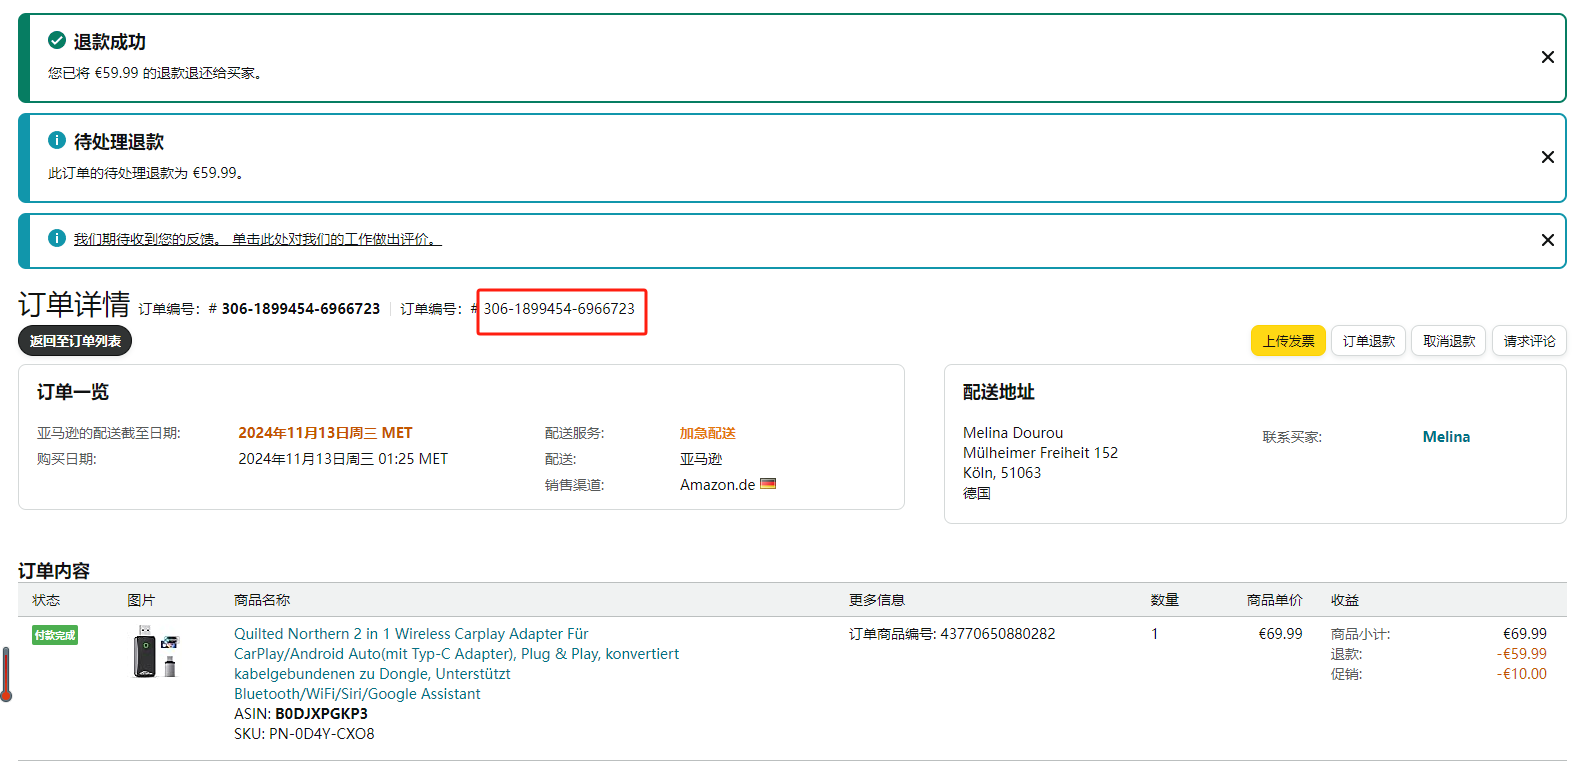Click the green checkmark success icon

tap(57, 41)
